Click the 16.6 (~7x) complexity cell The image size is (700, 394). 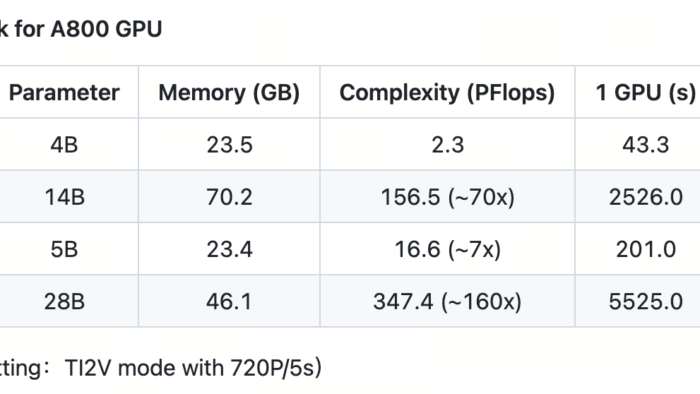click(447, 249)
